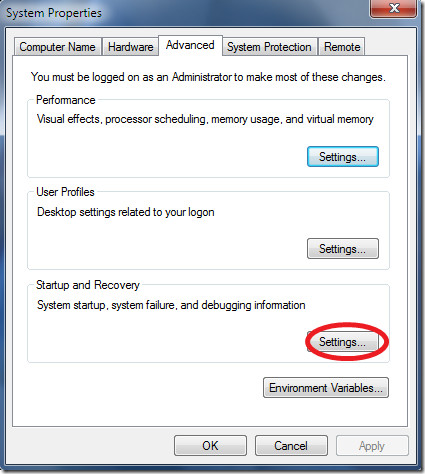425x474 pixels.
Task: Open the Environment Variables dialog
Action: coord(326,387)
